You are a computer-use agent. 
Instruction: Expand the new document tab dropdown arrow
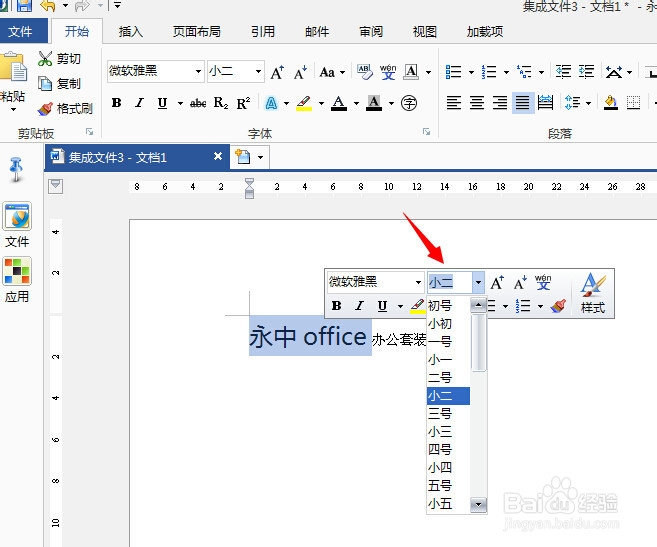click(260, 158)
